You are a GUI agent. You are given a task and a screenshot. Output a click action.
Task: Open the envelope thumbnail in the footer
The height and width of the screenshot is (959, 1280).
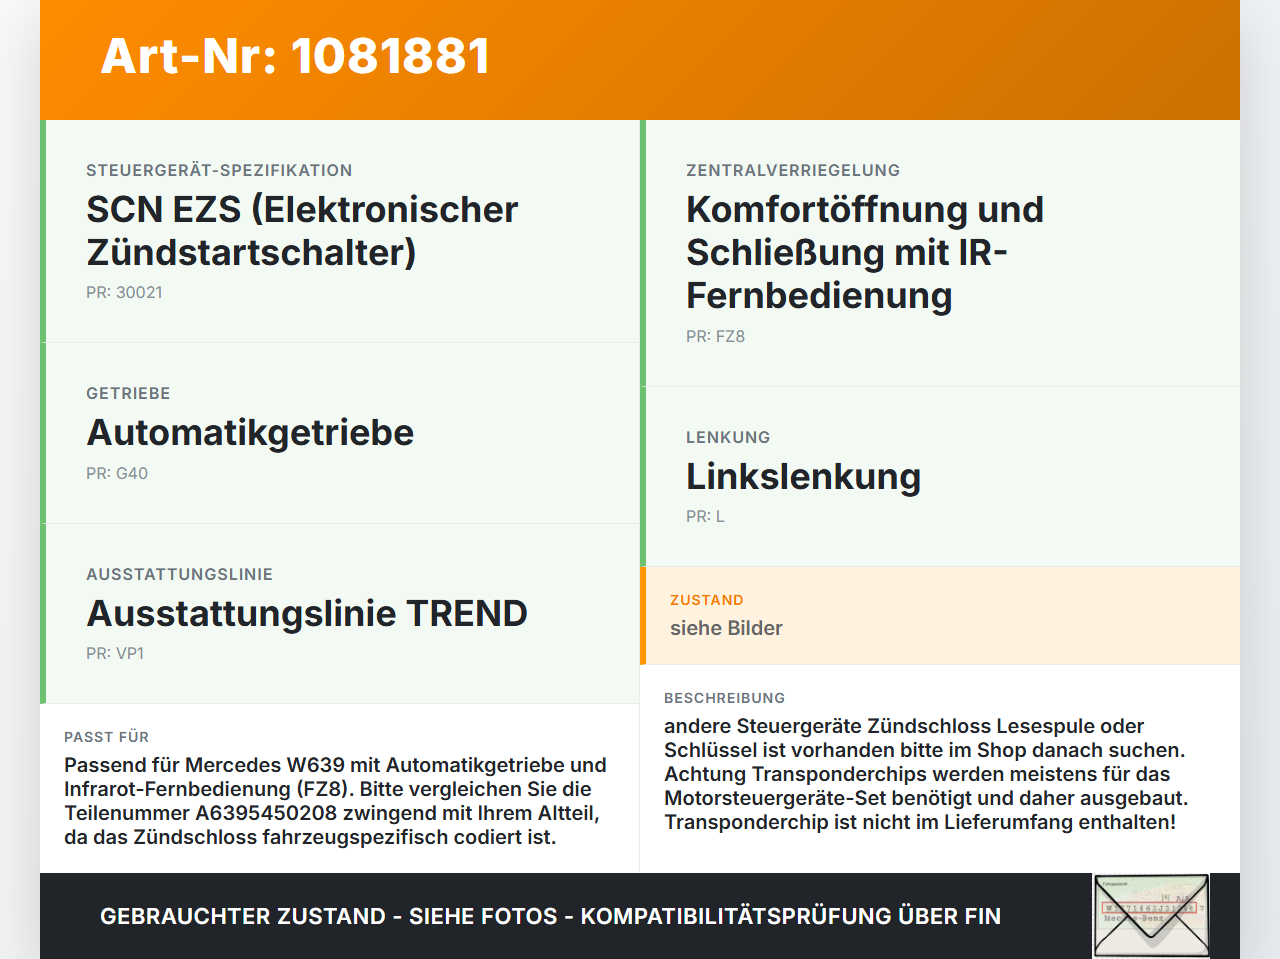click(1151, 916)
